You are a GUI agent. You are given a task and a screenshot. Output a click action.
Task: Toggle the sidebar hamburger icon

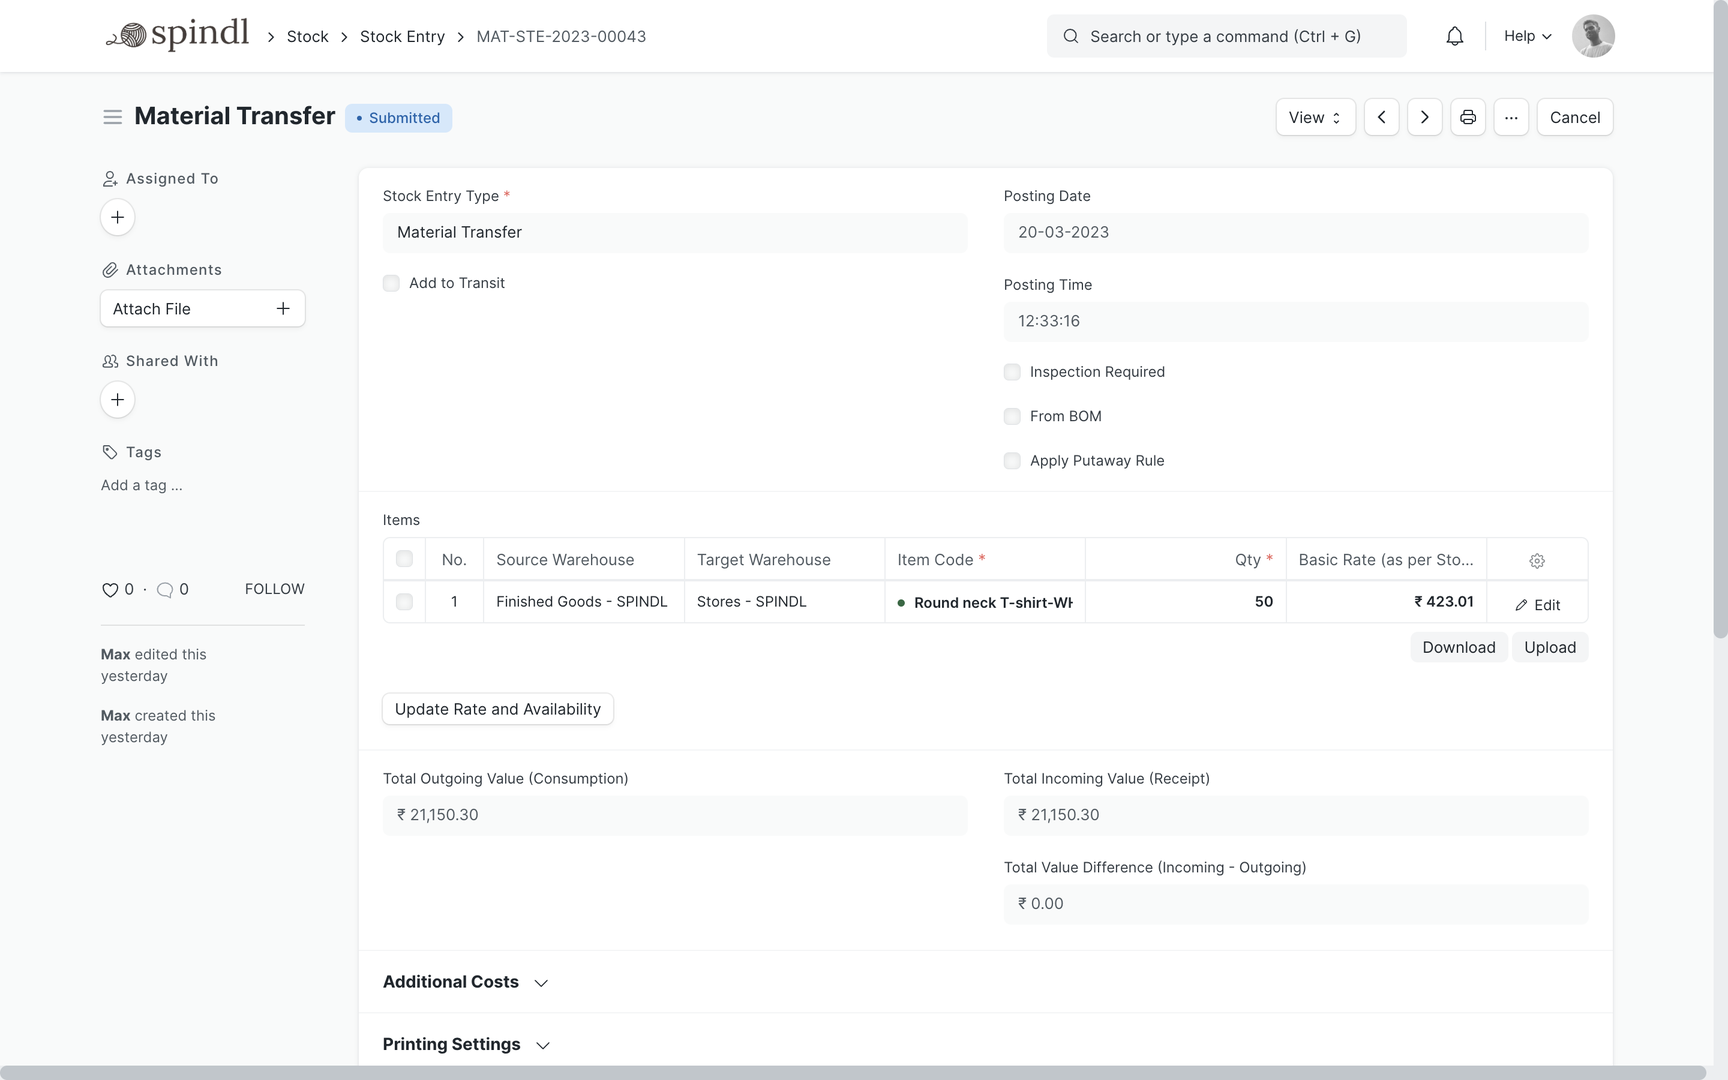[112, 117]
